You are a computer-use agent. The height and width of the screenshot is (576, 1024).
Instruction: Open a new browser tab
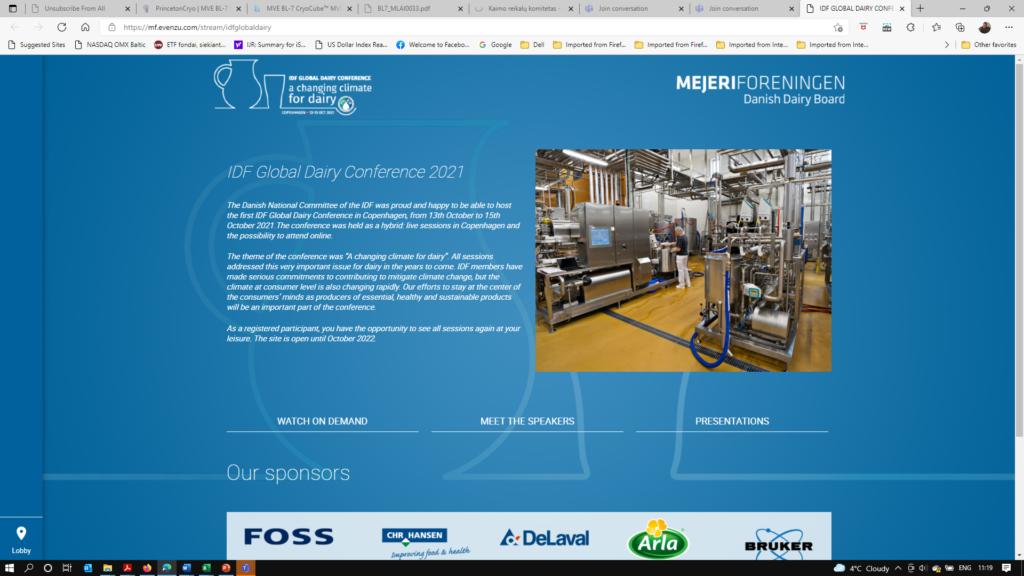pyautogui.click(x=920, y=8)
